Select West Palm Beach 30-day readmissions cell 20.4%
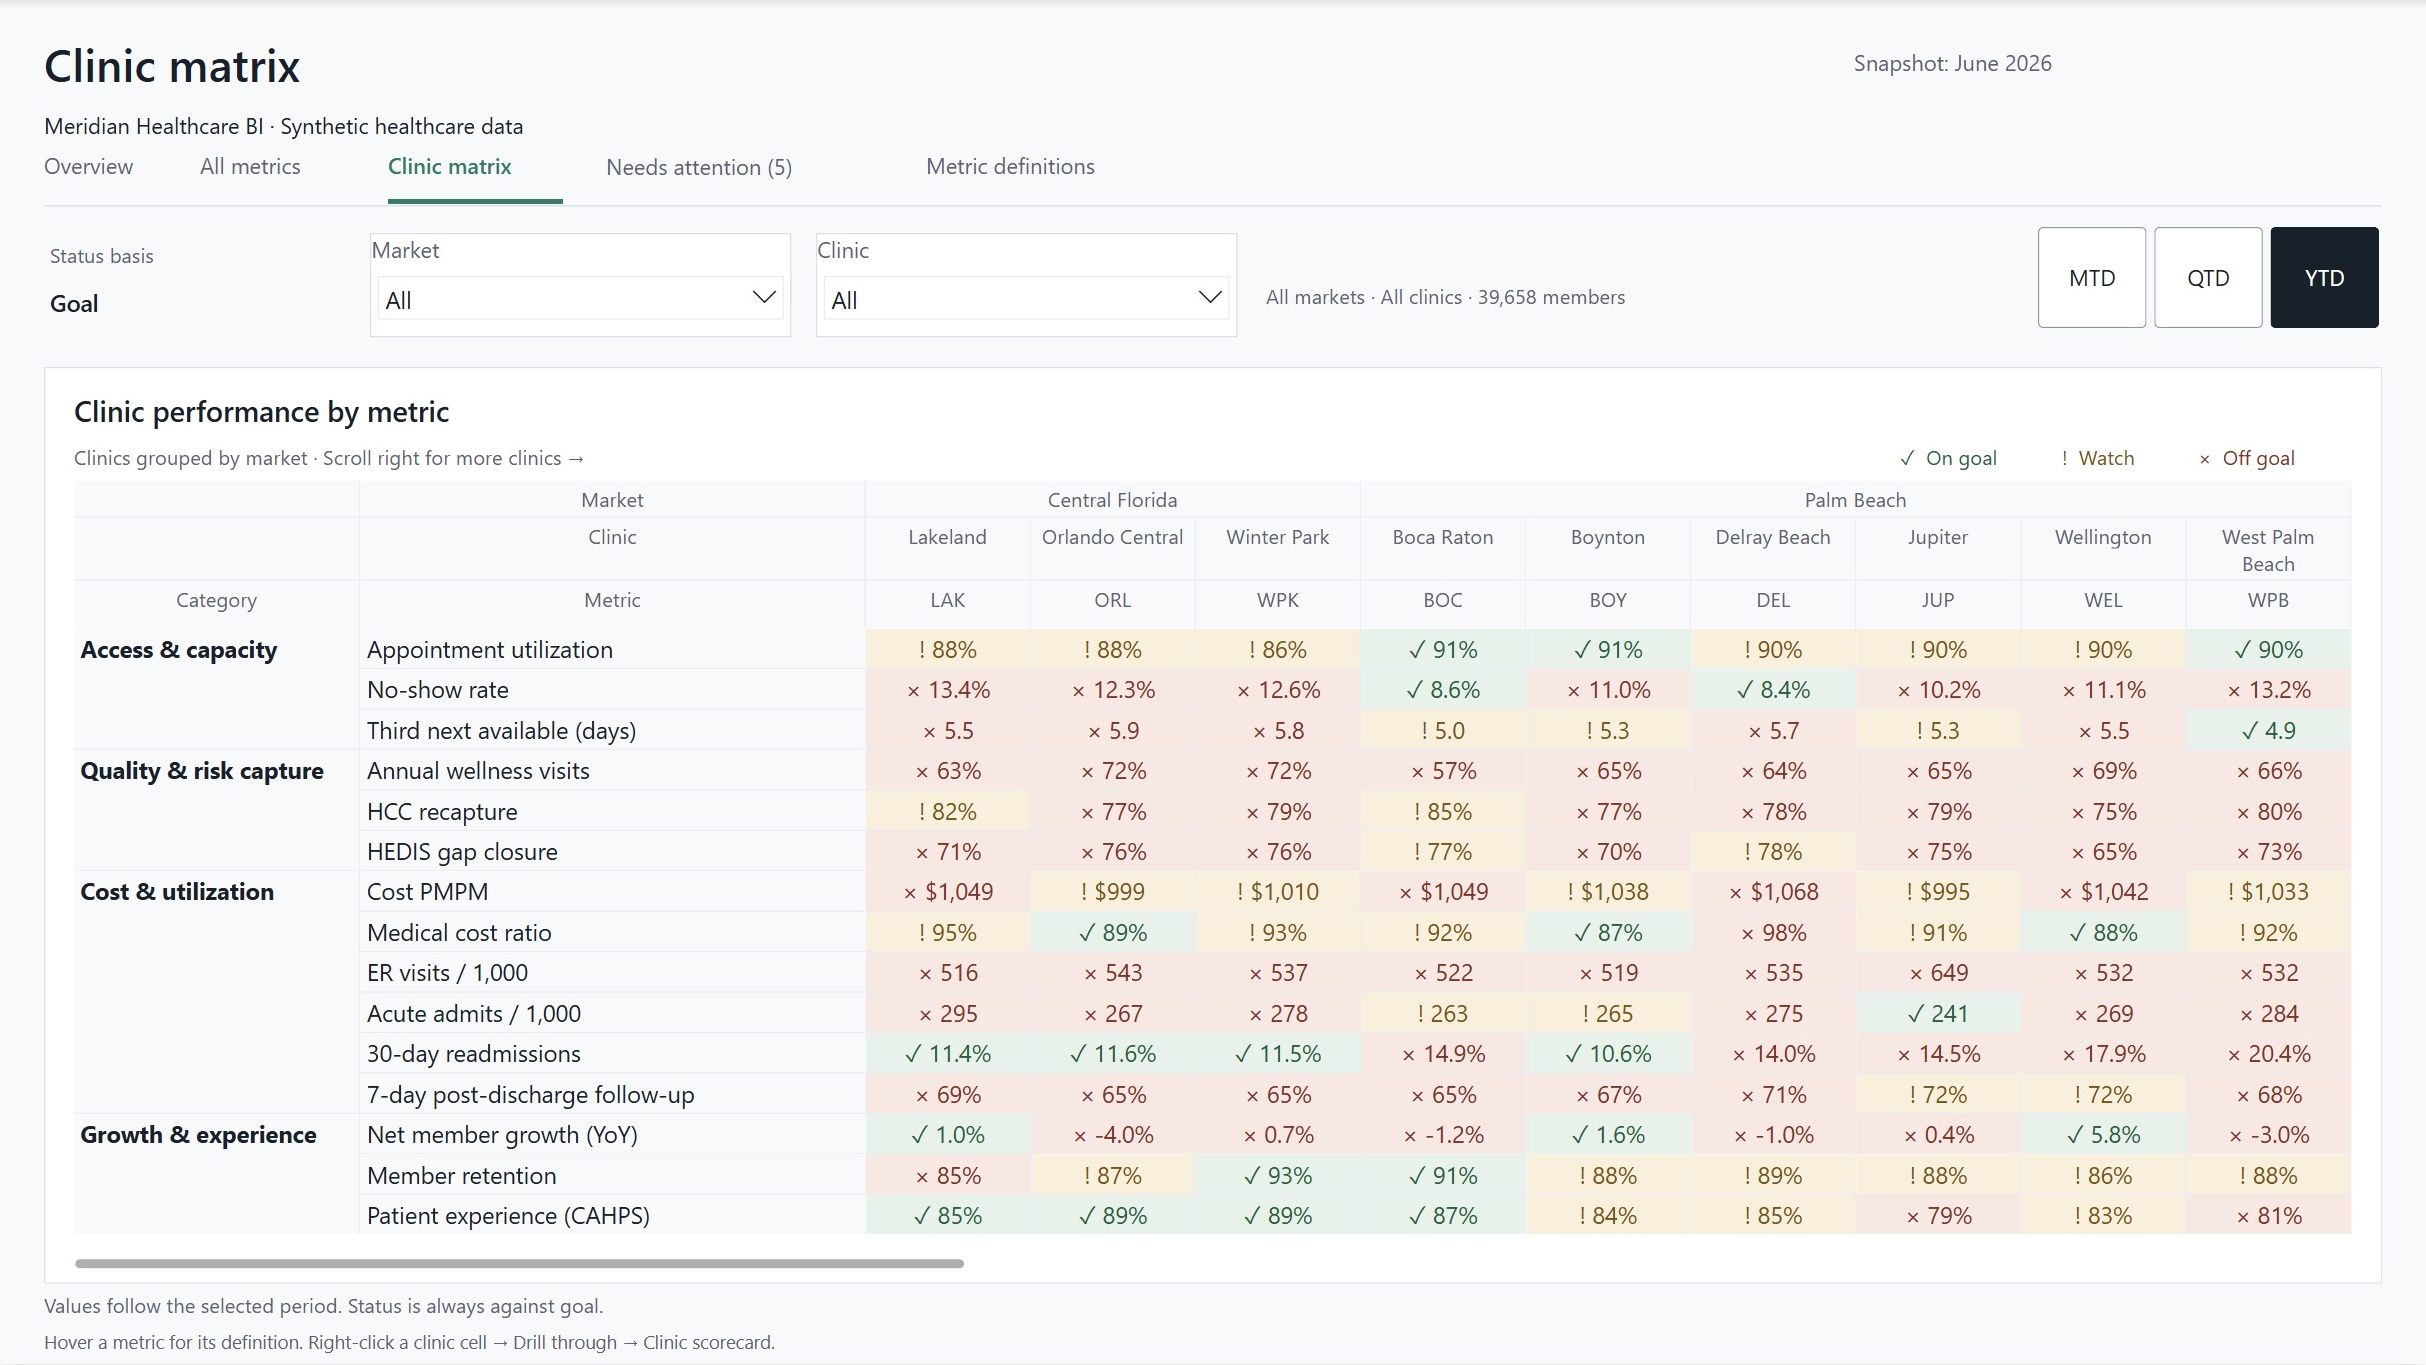The width and height of the screenshot is (2426, 1365). (x=2267, y=1053)
